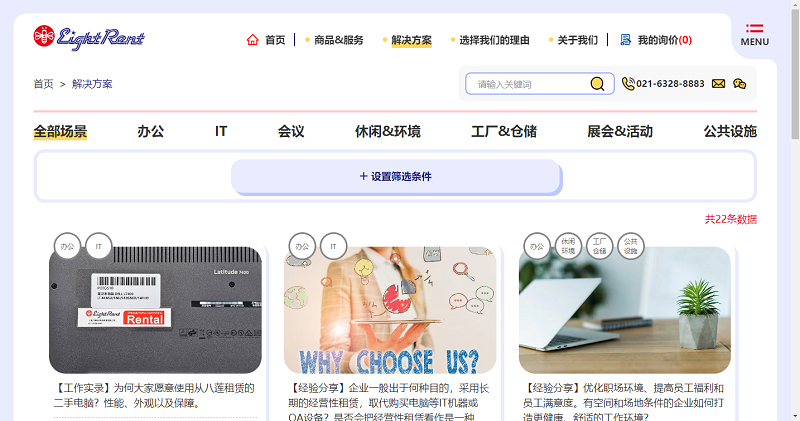Click the phone icon beside 021-6328-8883
Image resolution: width=800 pixels, height=421 pixels.
click(x=628, y=84)
